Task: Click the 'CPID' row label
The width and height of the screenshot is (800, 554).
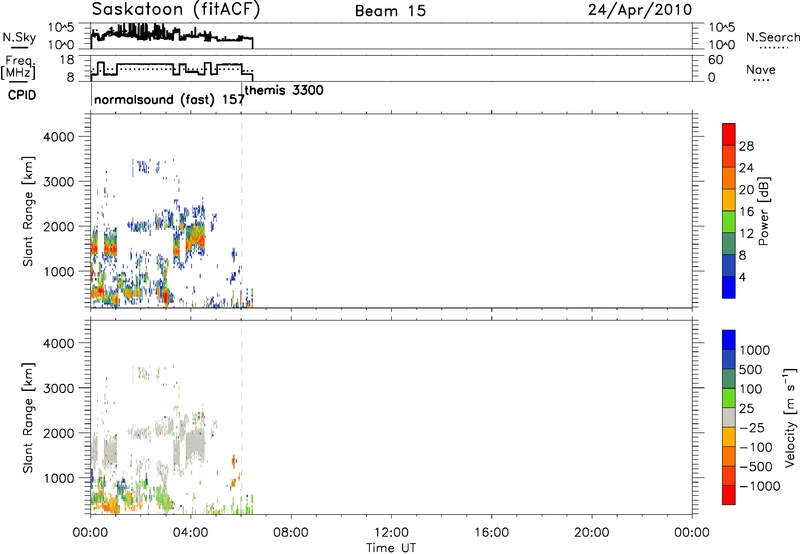Action: click(x=22, y=95)
